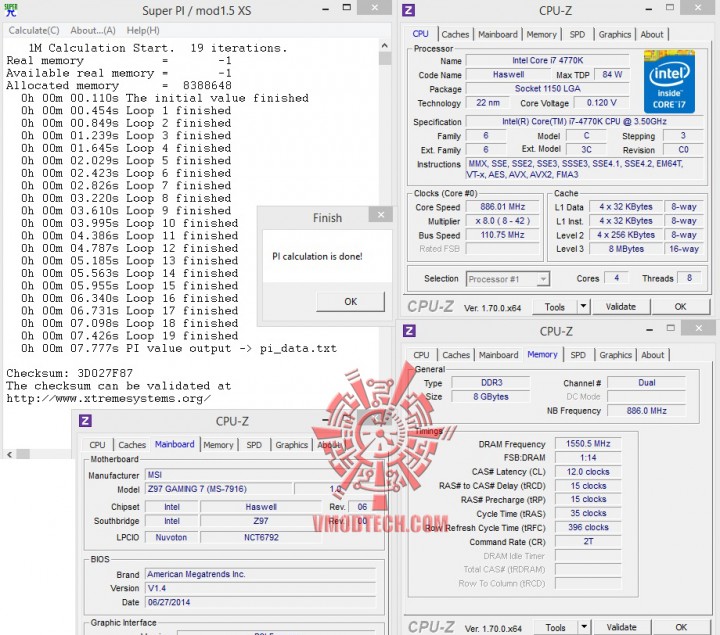Minimize the Super PI window
This screenshot has width=720, height=635.
pos(325,9)
